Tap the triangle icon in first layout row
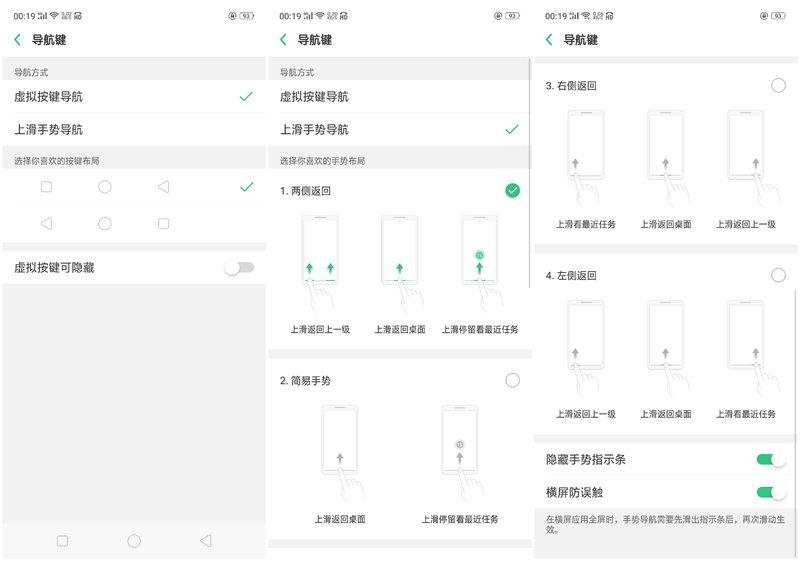The height and width of the screenshot is (561, 800). click(163, 187)
